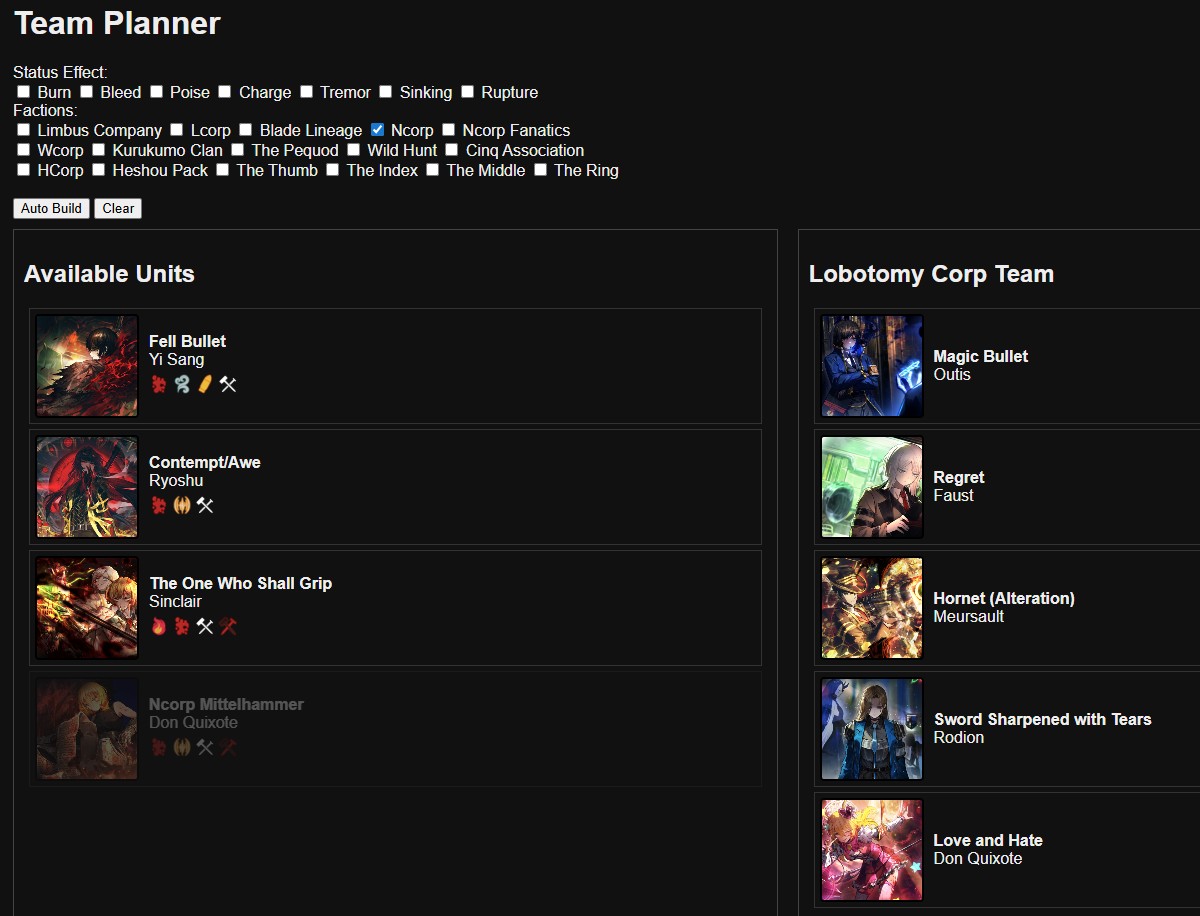Click The One Who Shall Grip title
The image size is (1200, 916).
[240, 583]
